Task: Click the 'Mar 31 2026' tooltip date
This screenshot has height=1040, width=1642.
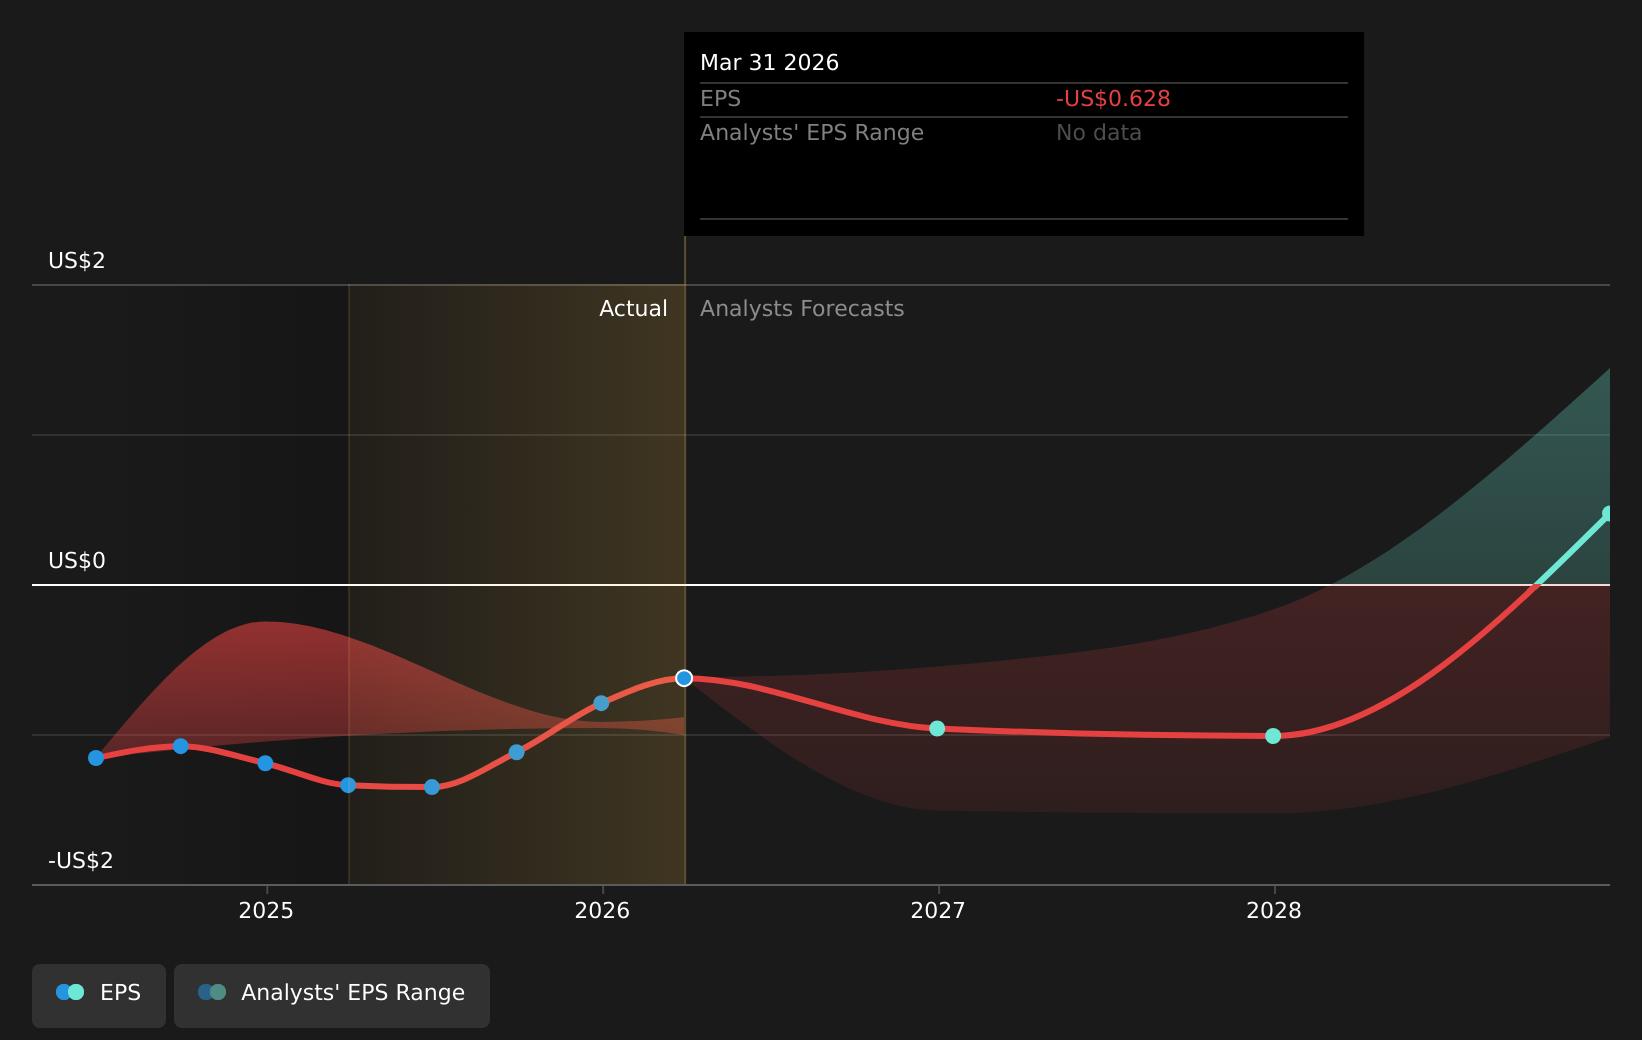Action: 770,63
